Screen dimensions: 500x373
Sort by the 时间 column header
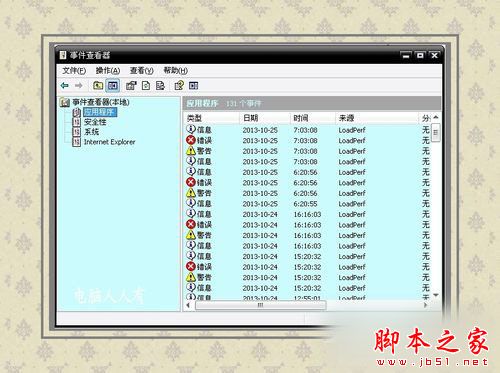coord(313,118)
